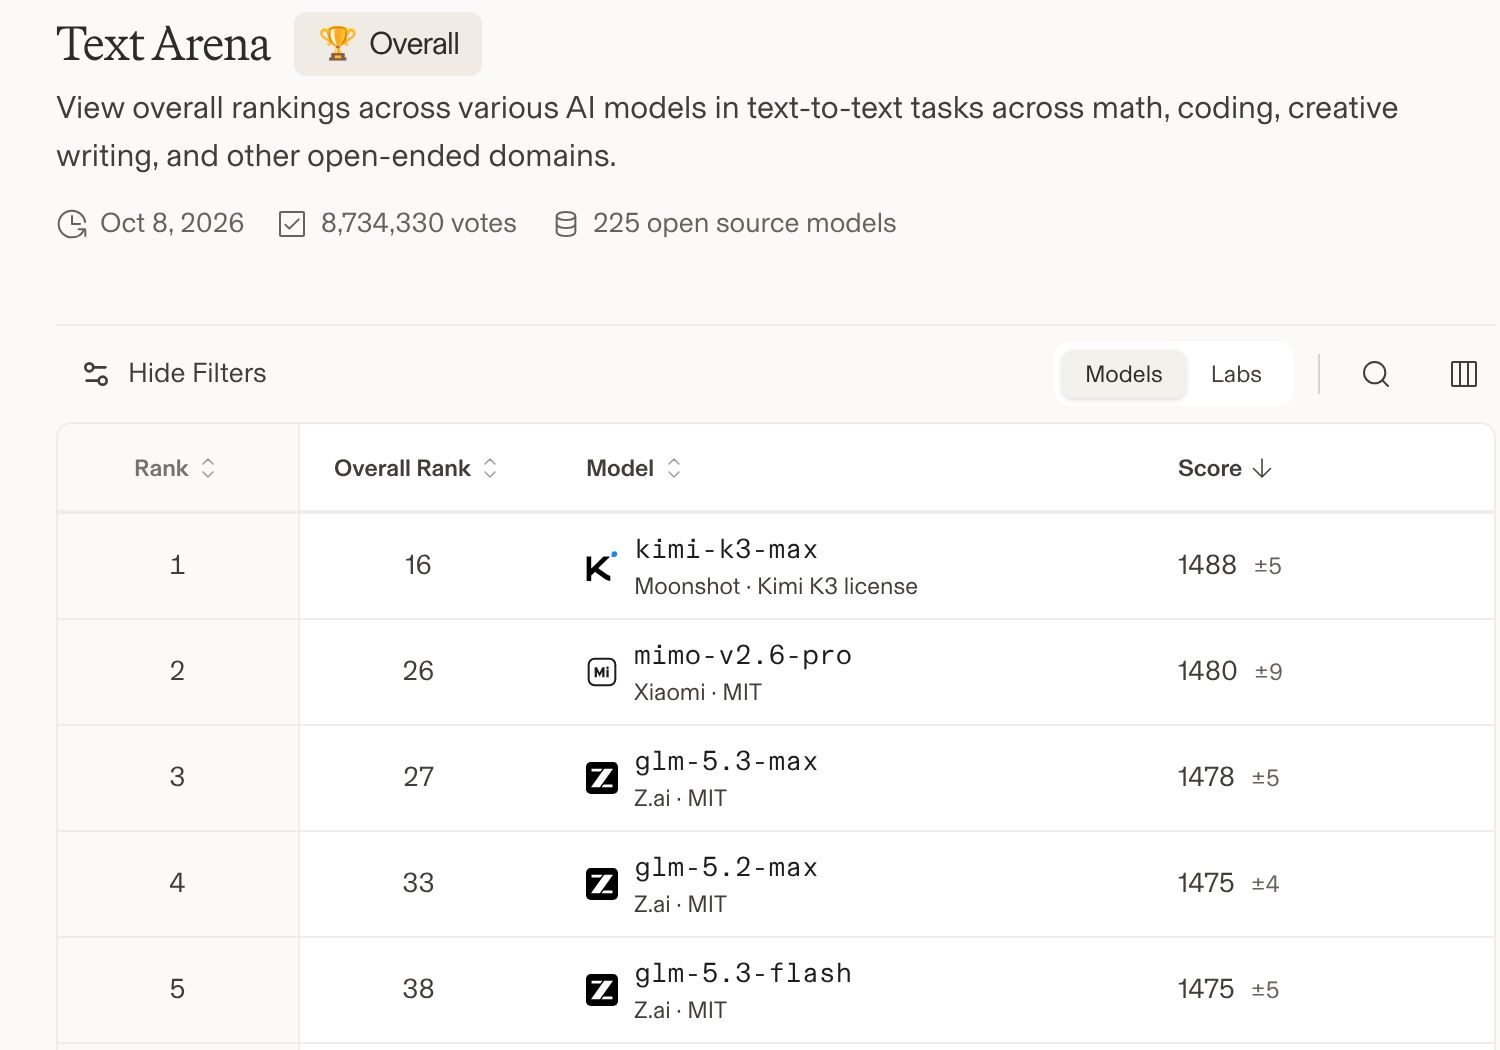Click the trophy icon in the Overall badge

click(337, 43)
